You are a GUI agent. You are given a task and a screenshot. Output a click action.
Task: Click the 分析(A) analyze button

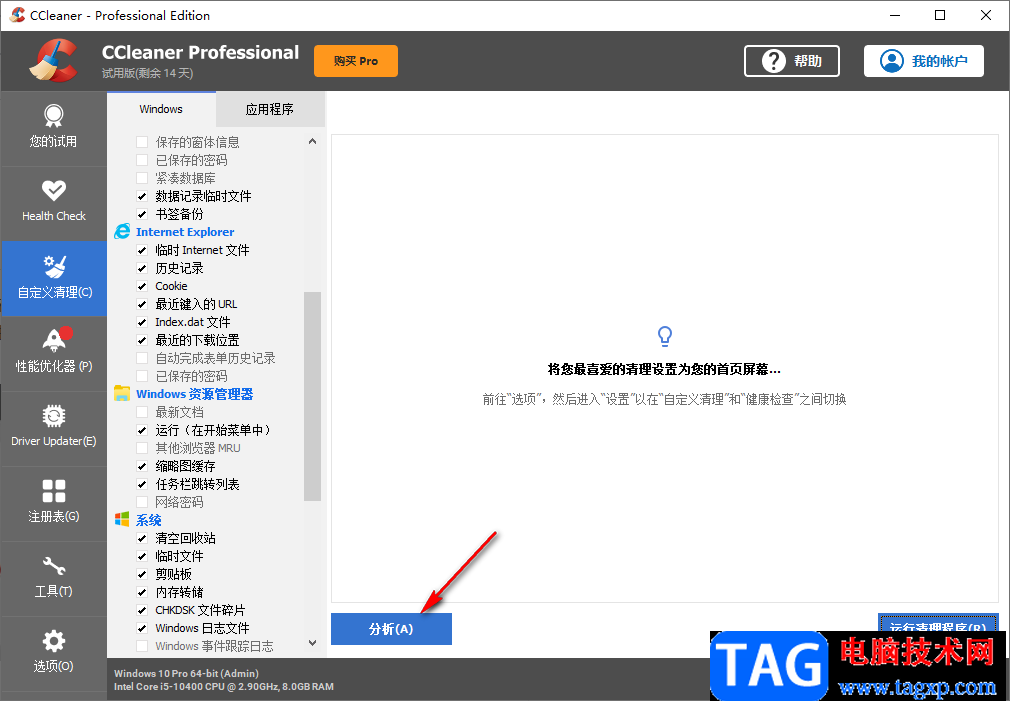391,629
